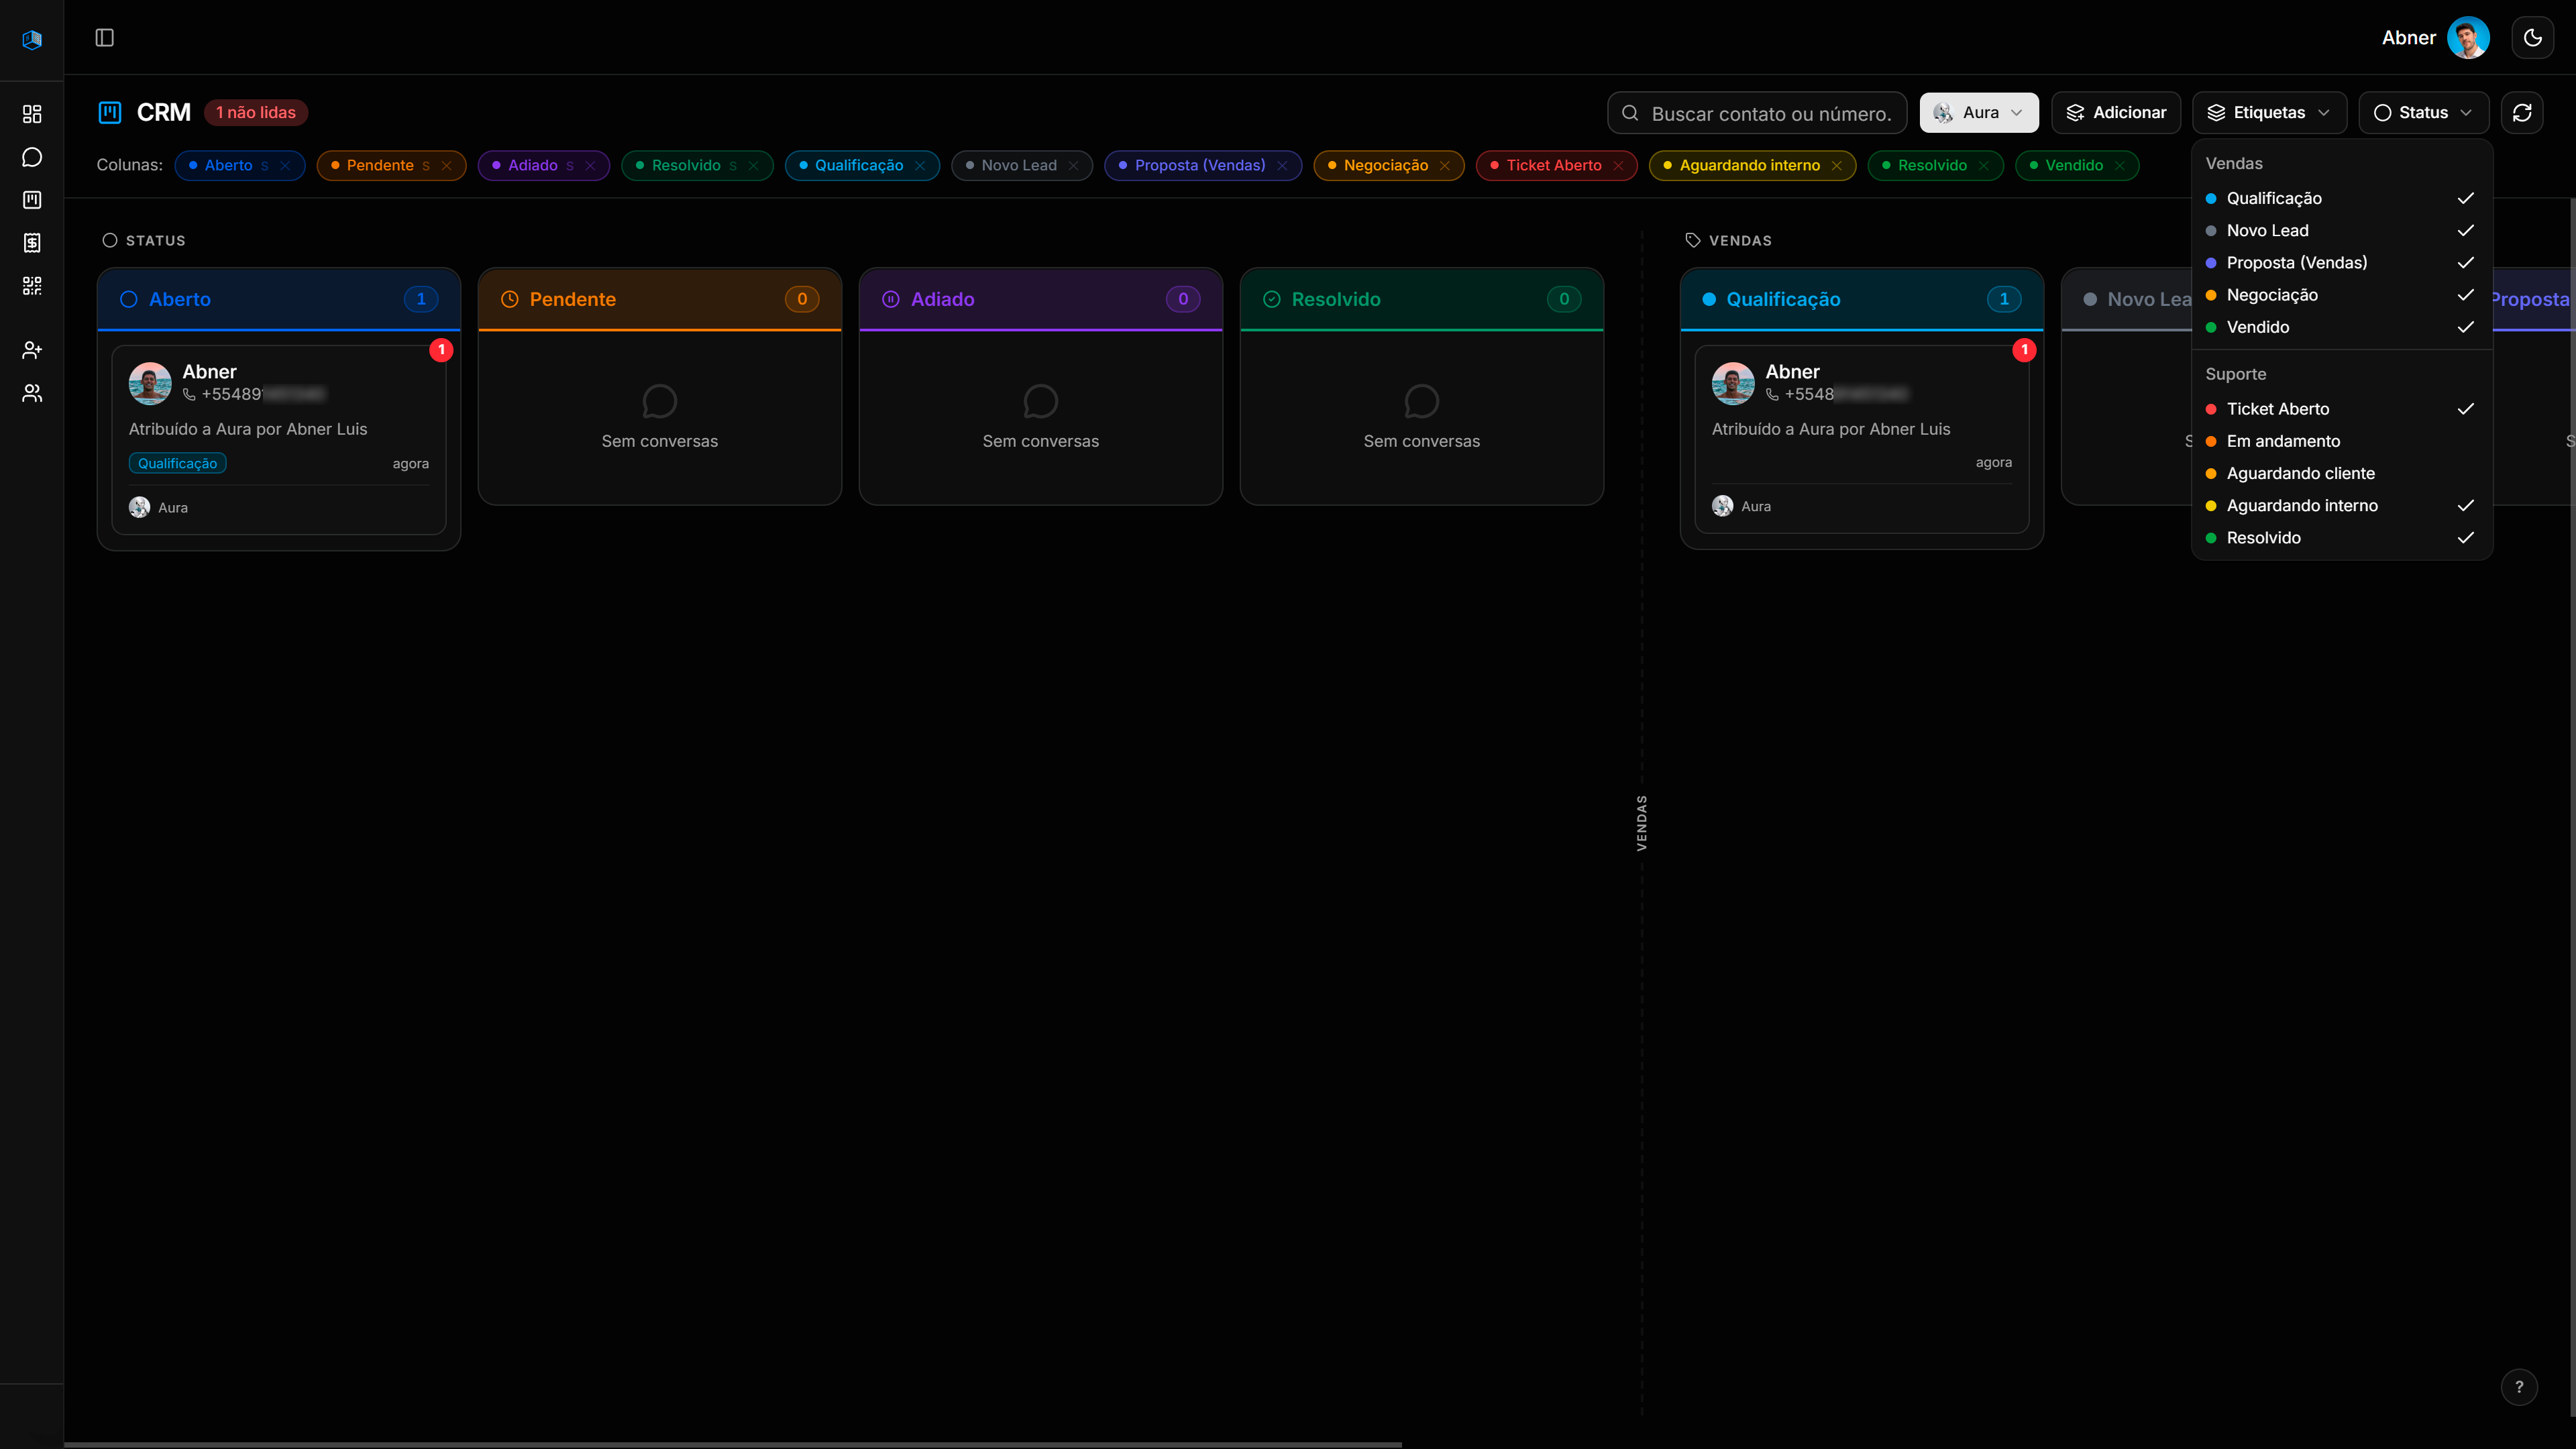This screenshot has width=2576, height=1449.
Task: Open the dashboard grid icon in sidebar
Action: 32,114
